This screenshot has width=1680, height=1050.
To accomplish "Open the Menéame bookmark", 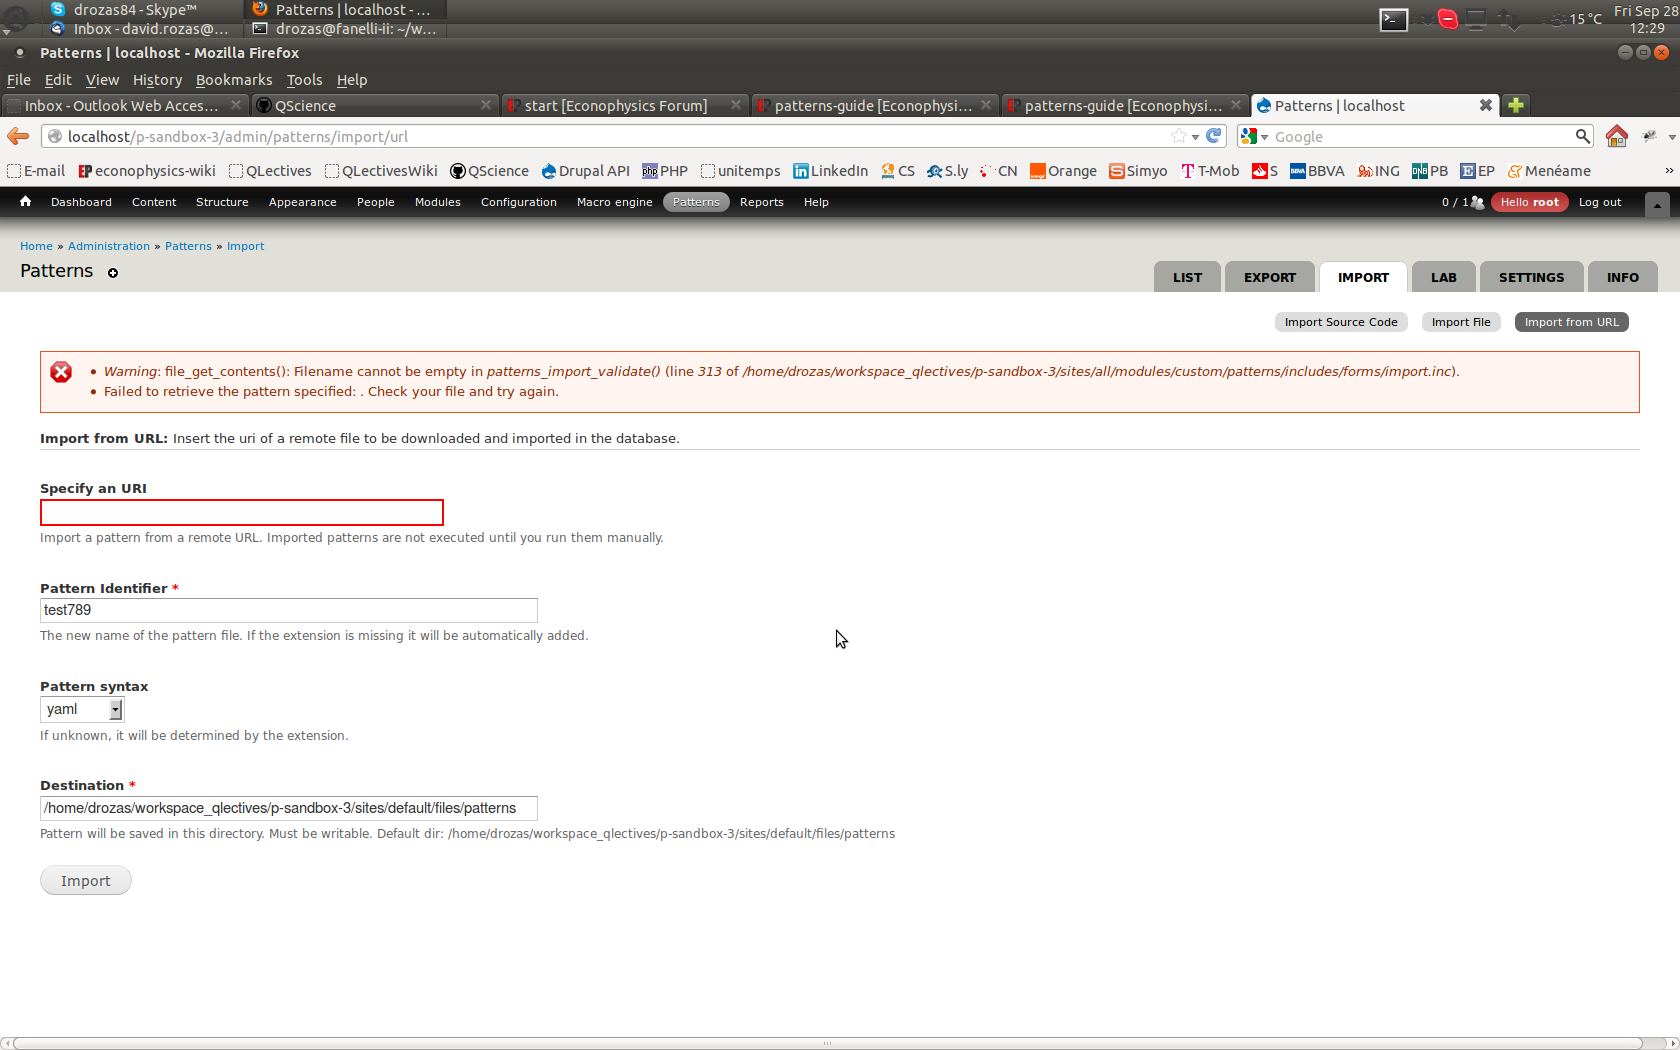I will [1549, 171].
